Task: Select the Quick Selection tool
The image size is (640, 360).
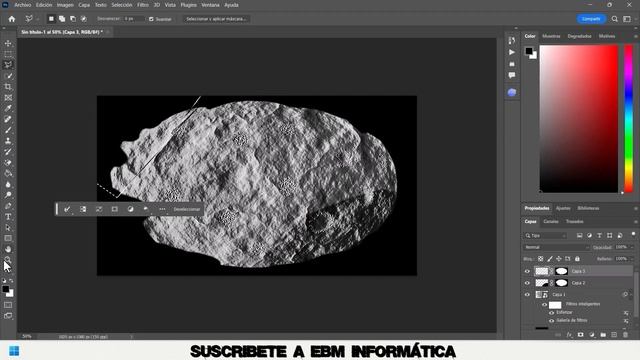Action: point(8,76)
